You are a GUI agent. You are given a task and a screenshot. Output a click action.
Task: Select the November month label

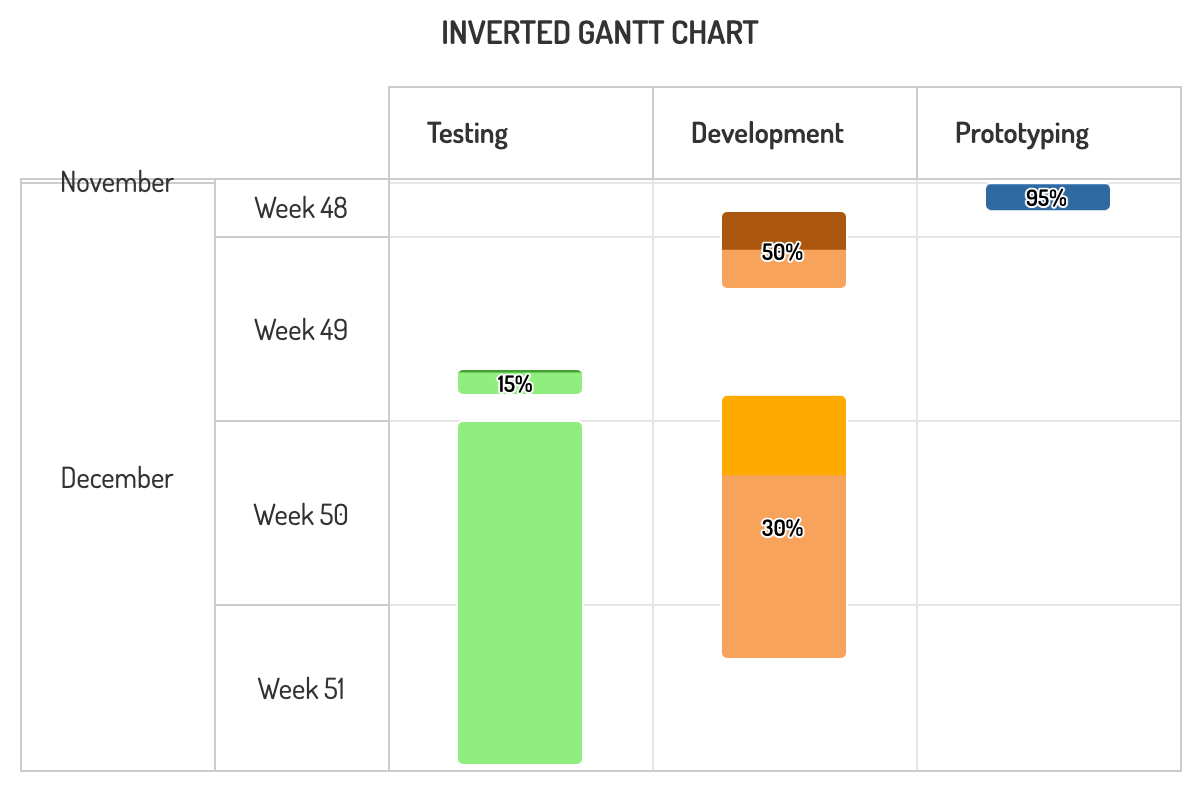pos(117,182)
